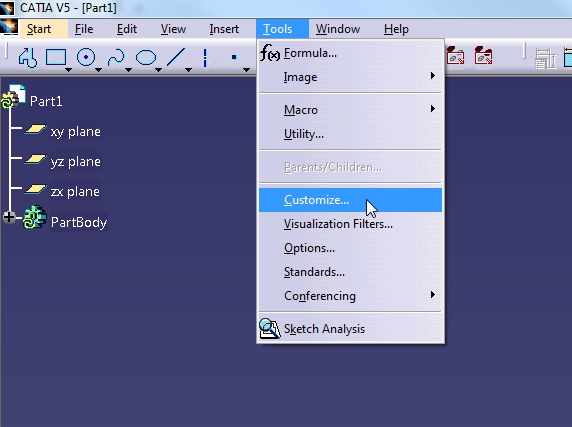
Task: Expand the PartBody node plus sign
Action: tap(9, 217)
